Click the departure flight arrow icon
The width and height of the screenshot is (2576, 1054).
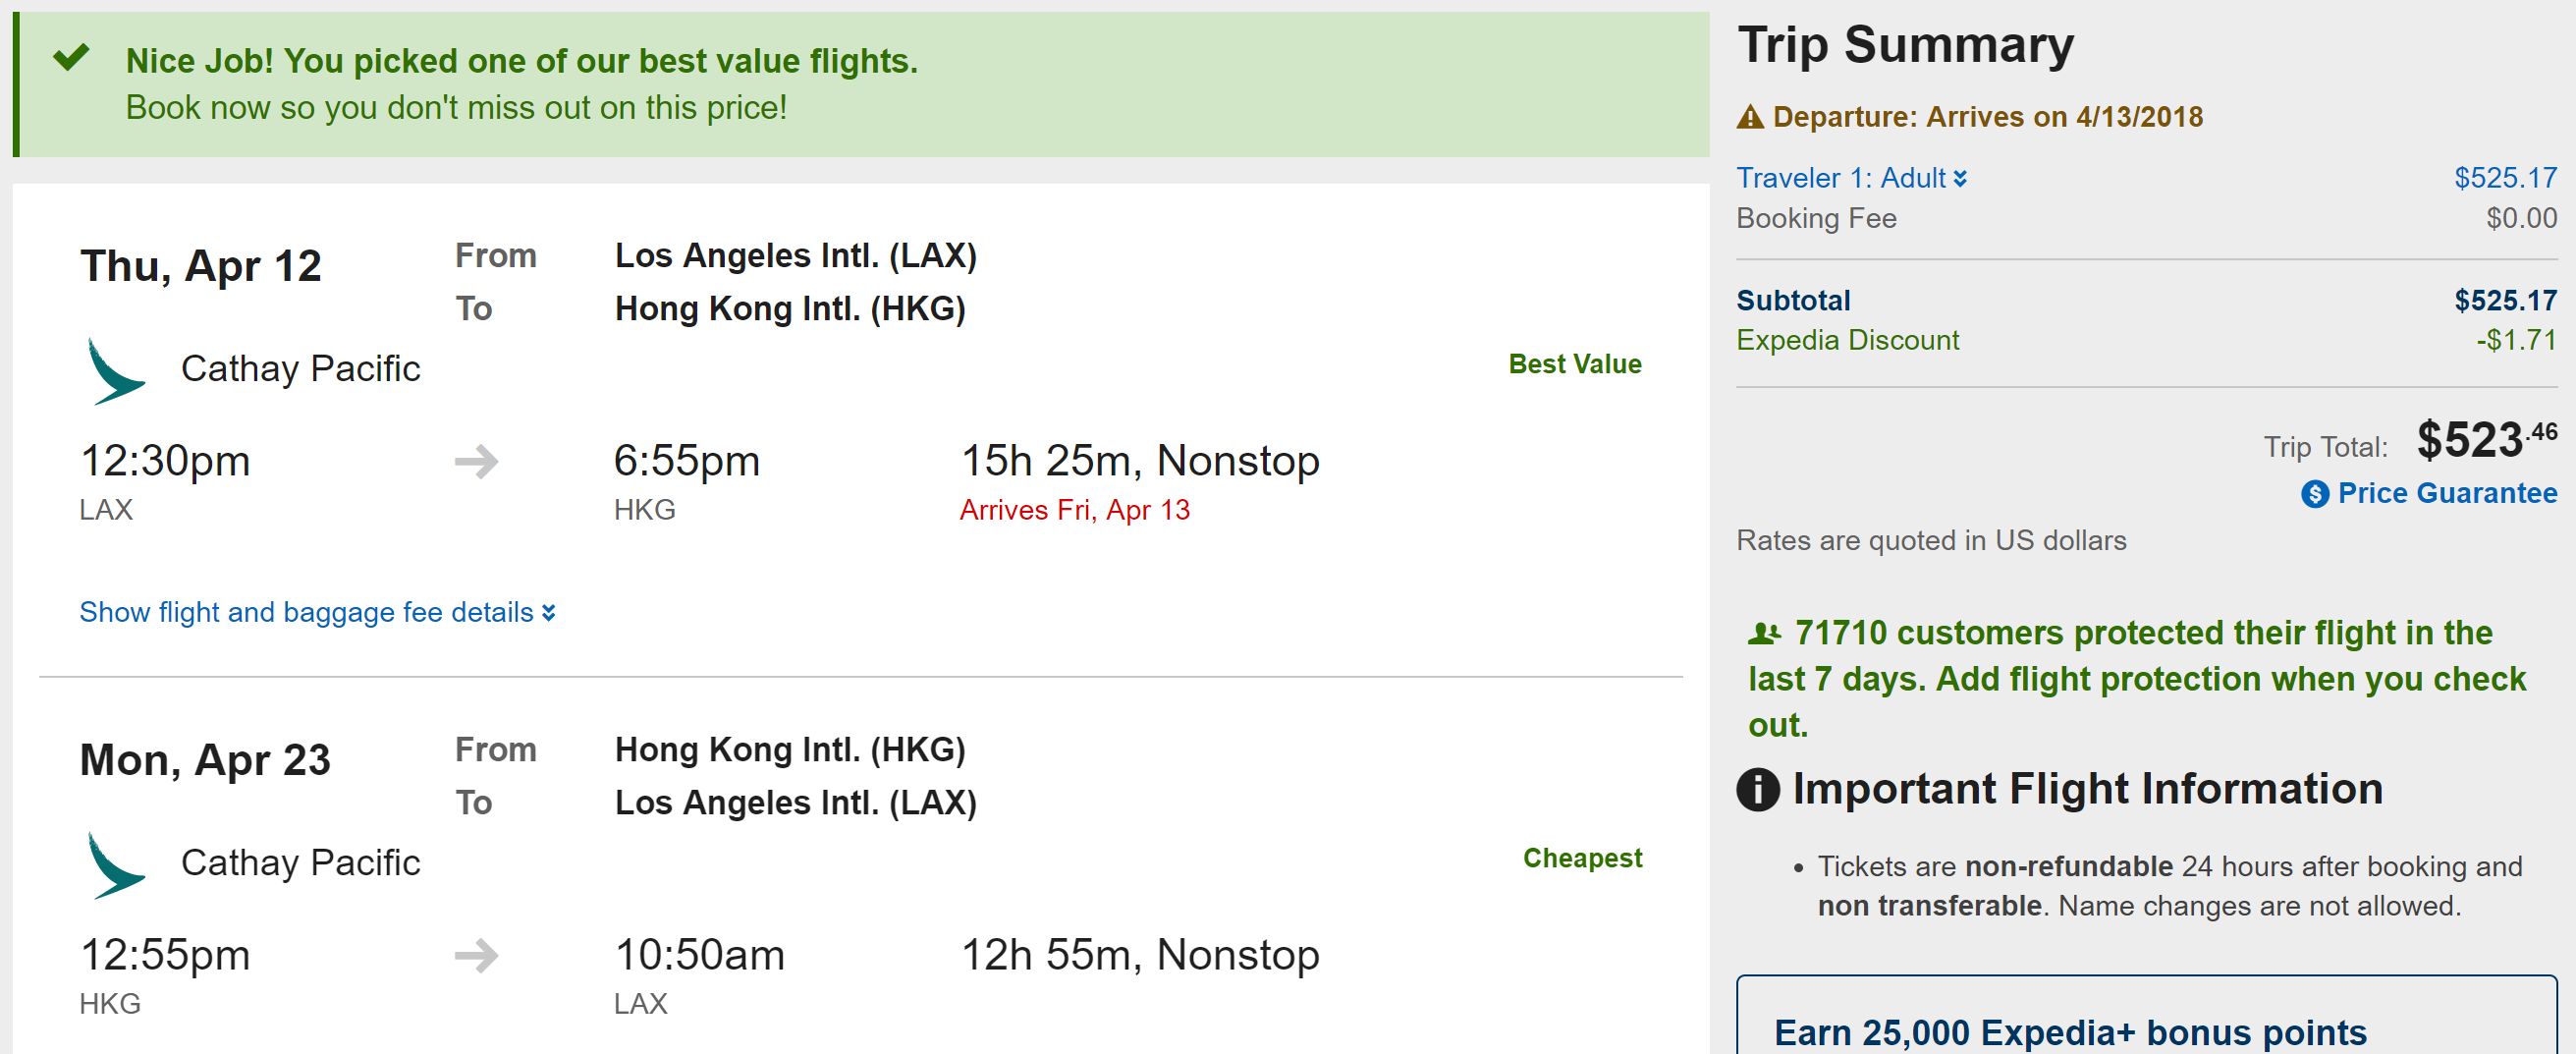click(x=476, y=461)
